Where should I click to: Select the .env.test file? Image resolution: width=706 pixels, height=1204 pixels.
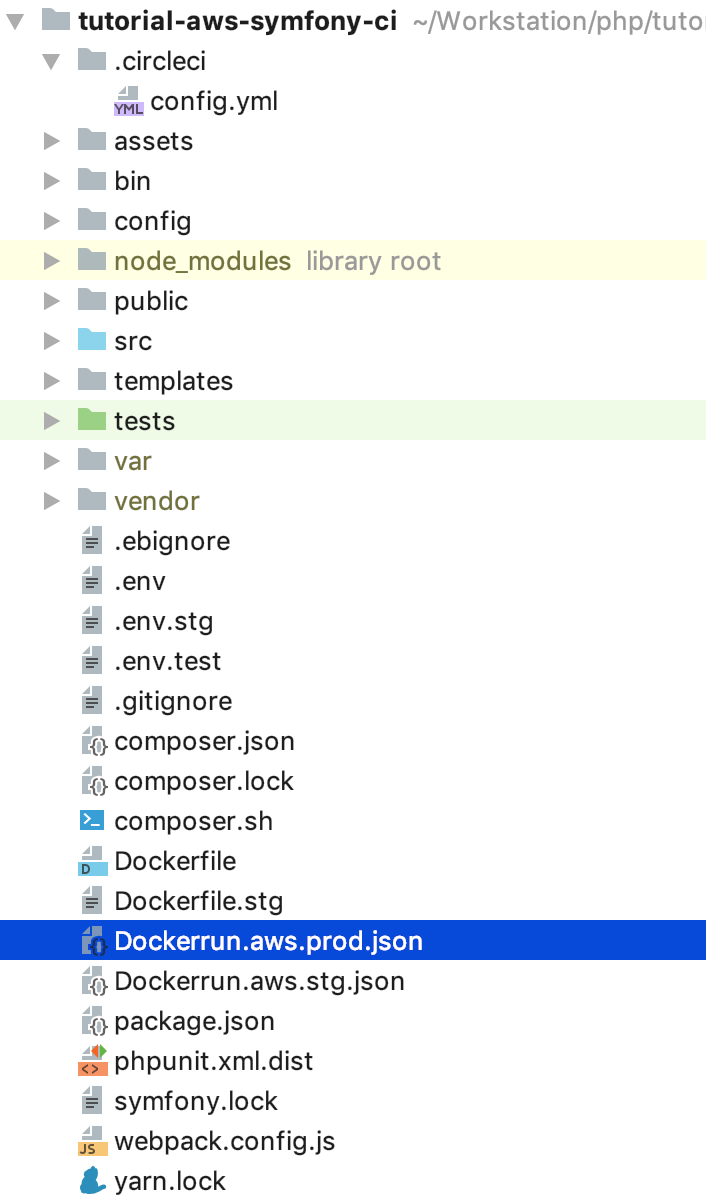pos(167,661)
